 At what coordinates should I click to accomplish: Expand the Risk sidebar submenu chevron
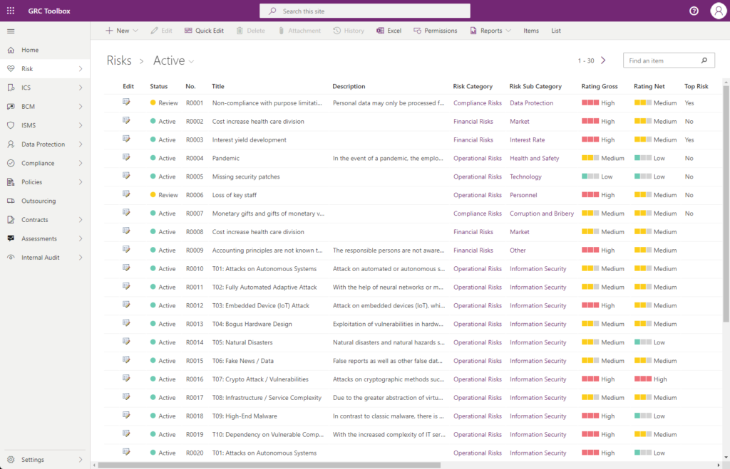[x=81, y=68]
